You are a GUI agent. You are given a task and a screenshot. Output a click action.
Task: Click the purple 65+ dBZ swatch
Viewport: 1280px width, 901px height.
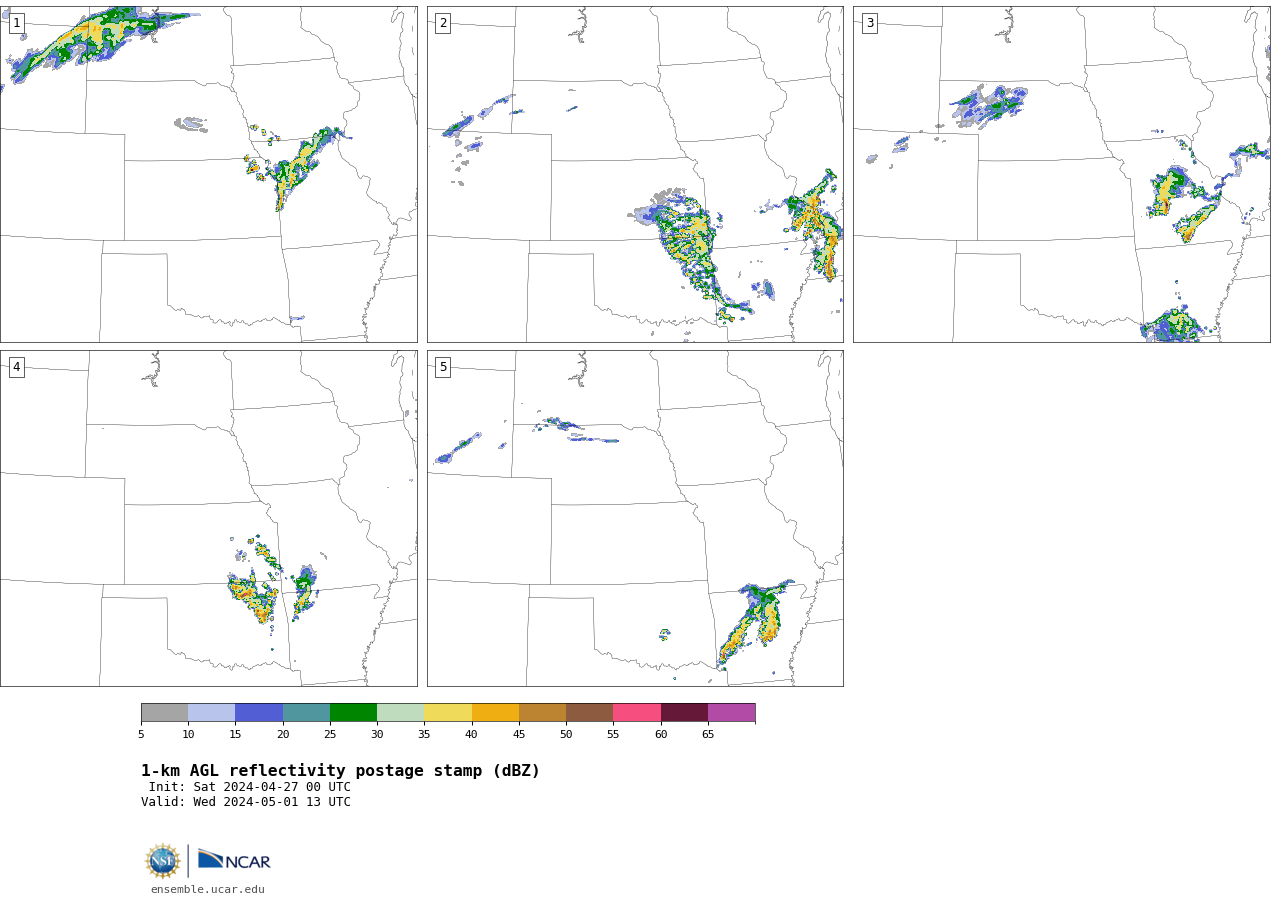click(x=731, y=712)
